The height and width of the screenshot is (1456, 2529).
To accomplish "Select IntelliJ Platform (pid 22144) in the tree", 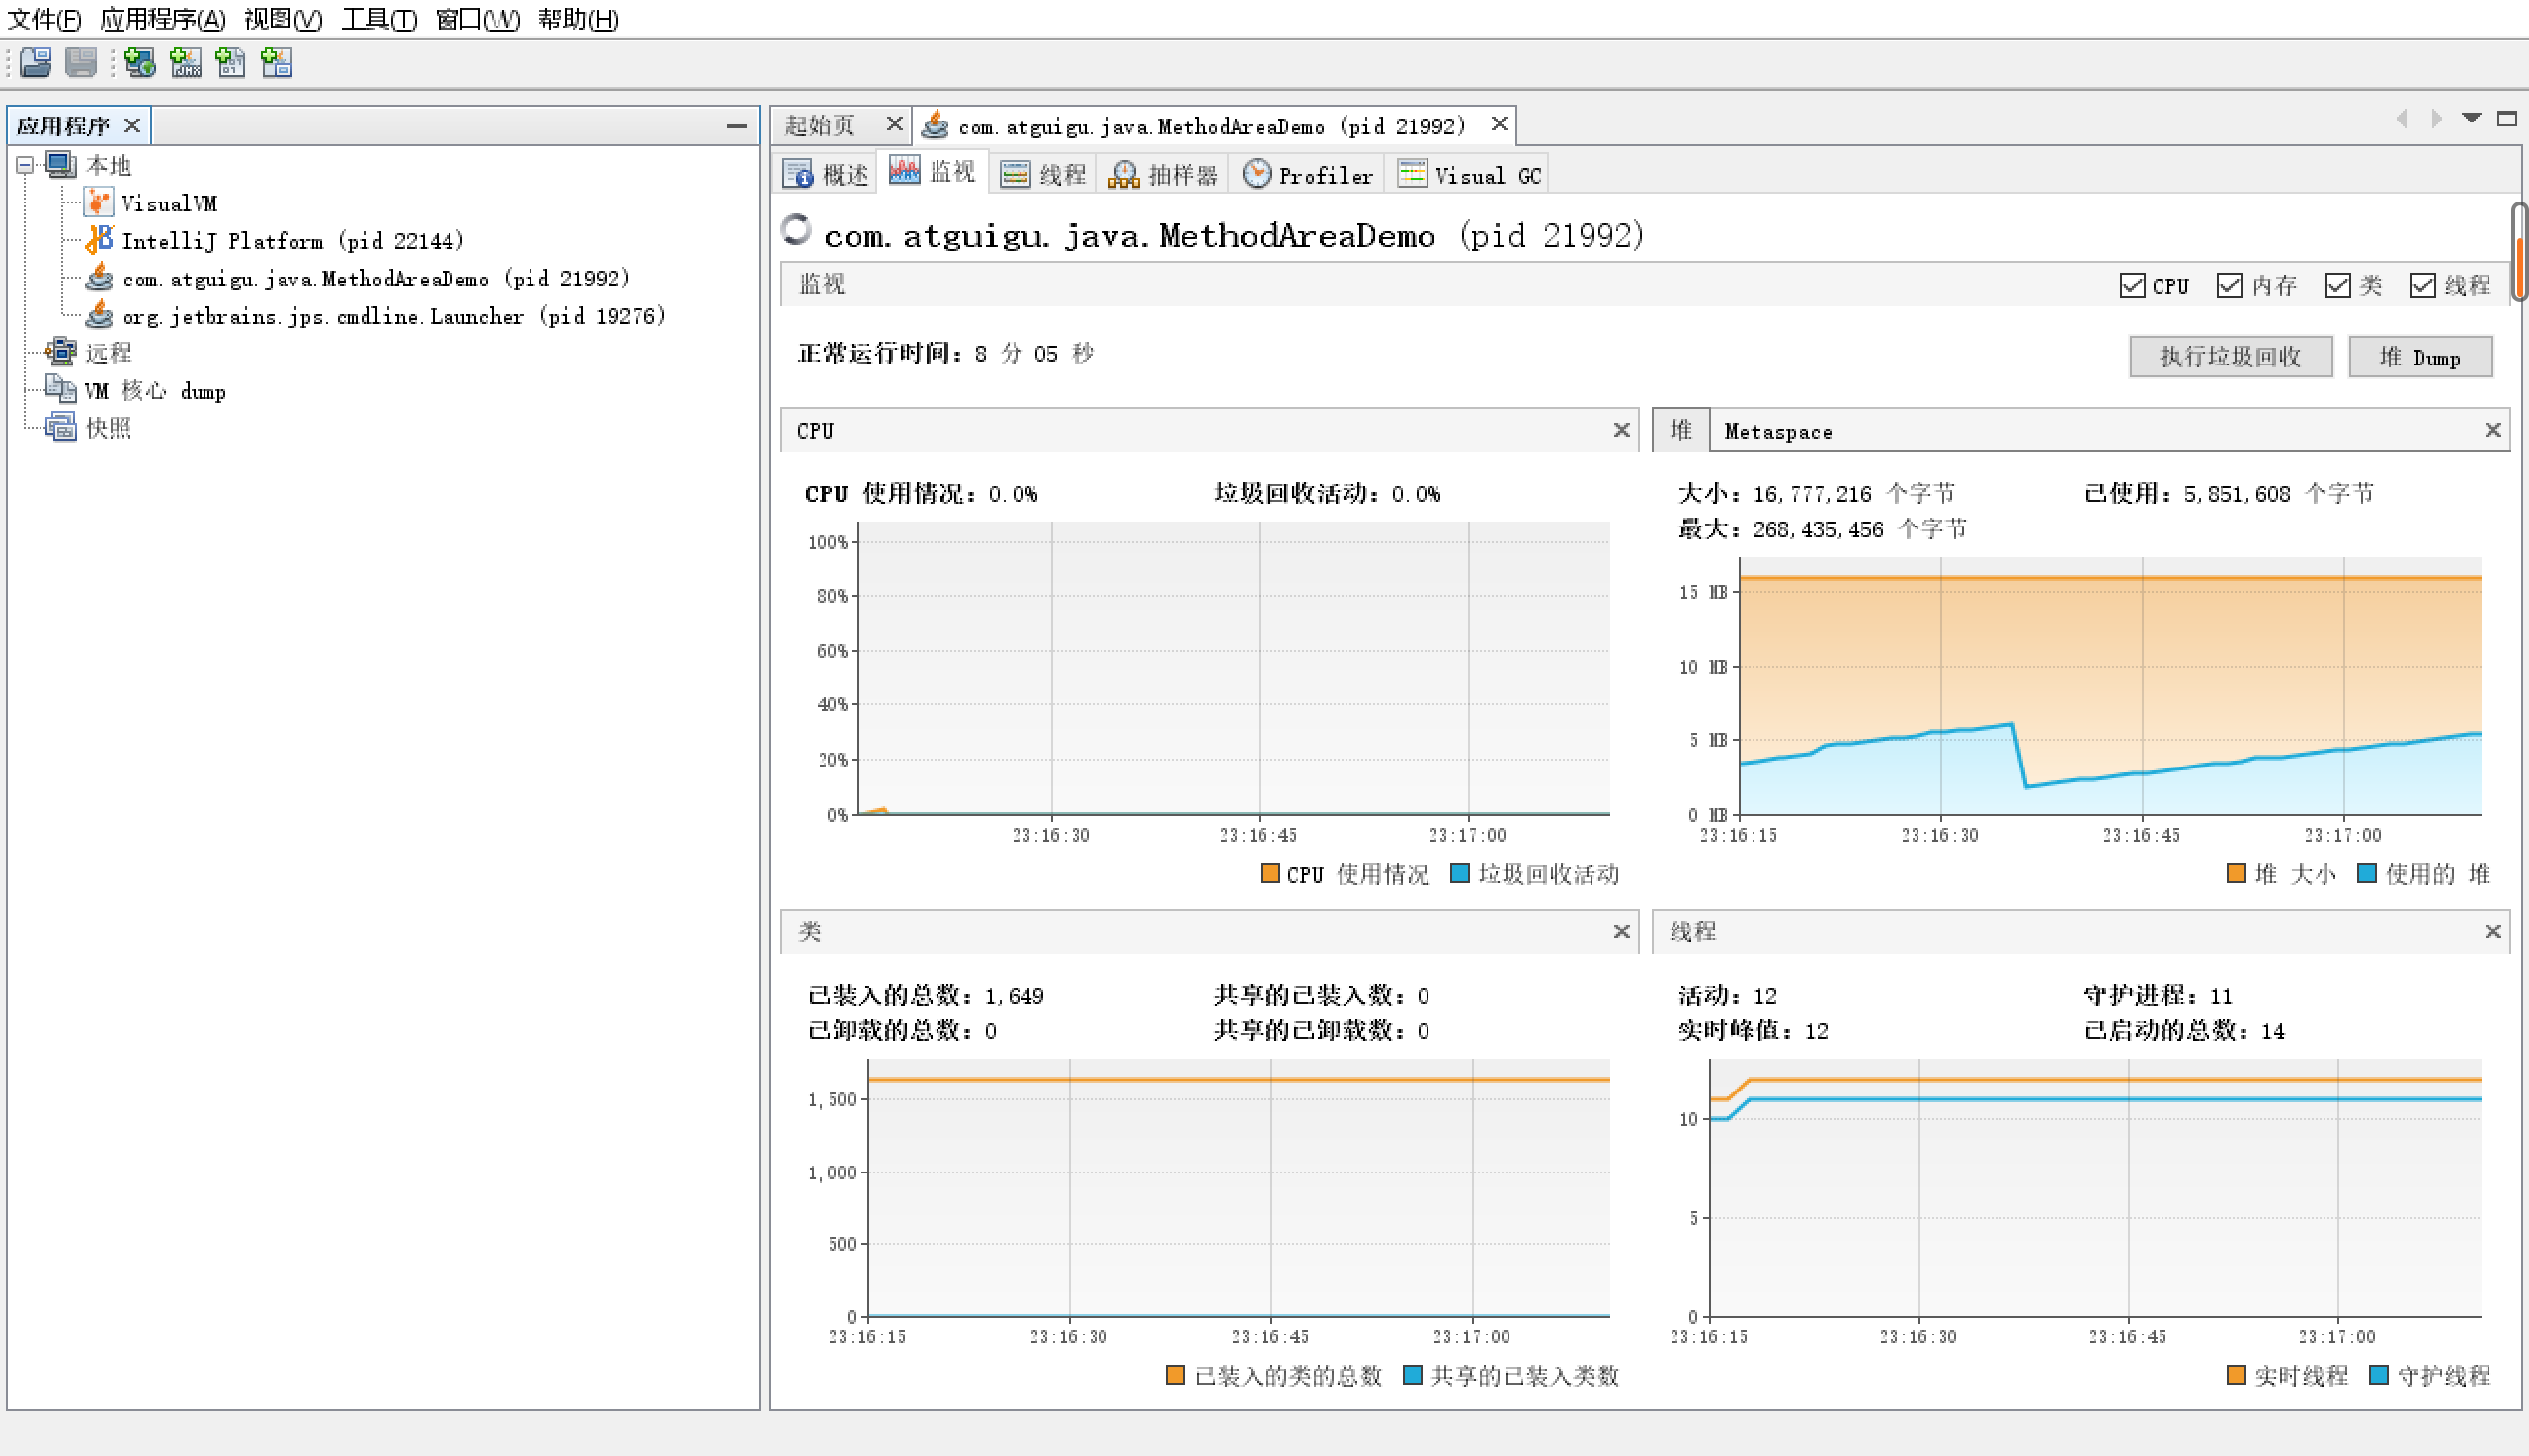I will pyautogui.click(x=293, y=241).
